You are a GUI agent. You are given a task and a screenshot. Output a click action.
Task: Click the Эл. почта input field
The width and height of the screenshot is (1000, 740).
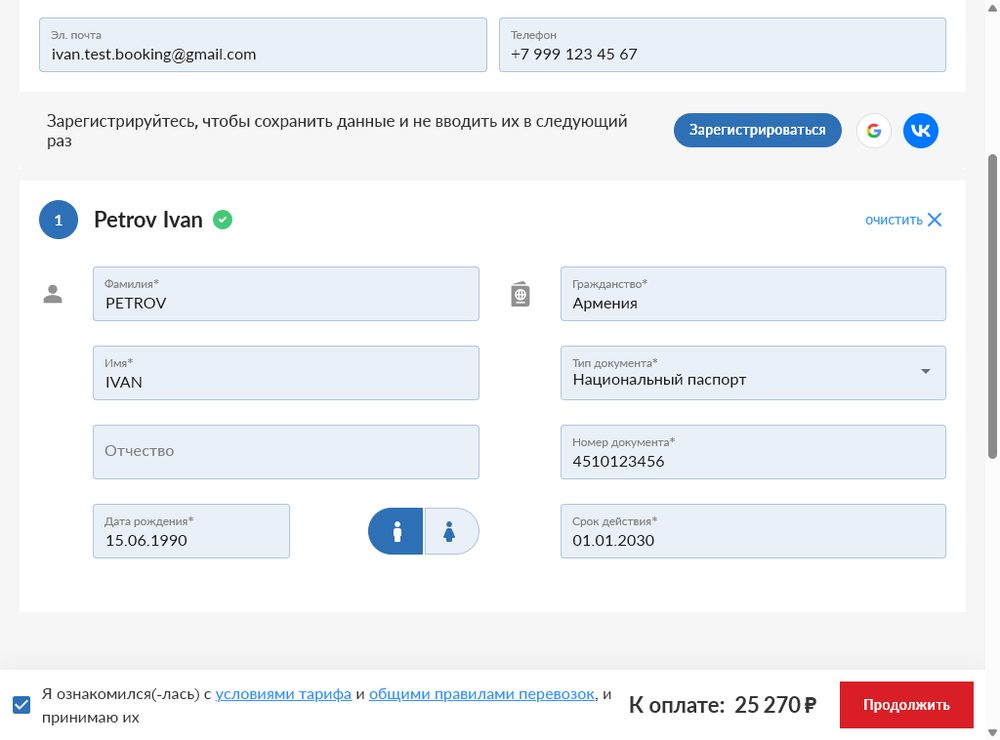pyautogui.click(x=263, y=45)
